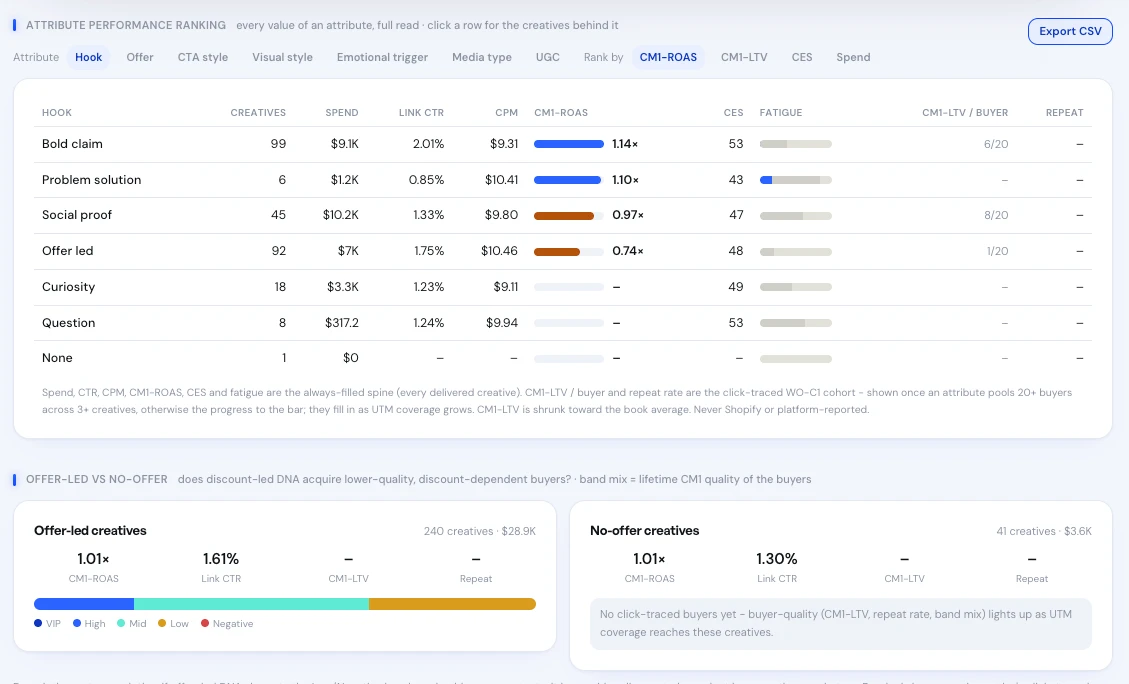Click the $10.2K spend value

341,215
